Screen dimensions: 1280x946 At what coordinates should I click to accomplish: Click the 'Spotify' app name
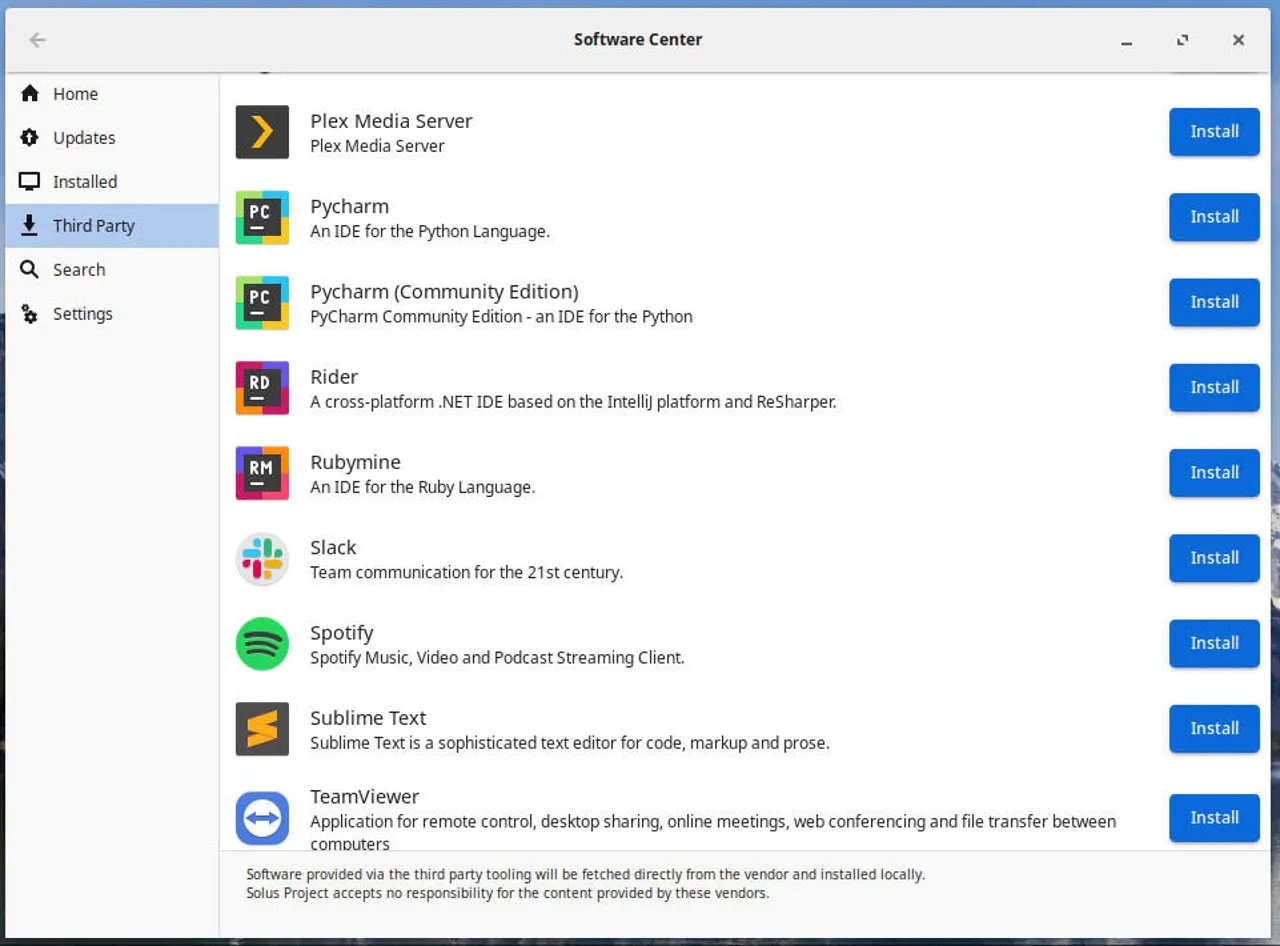pos(342,634)
